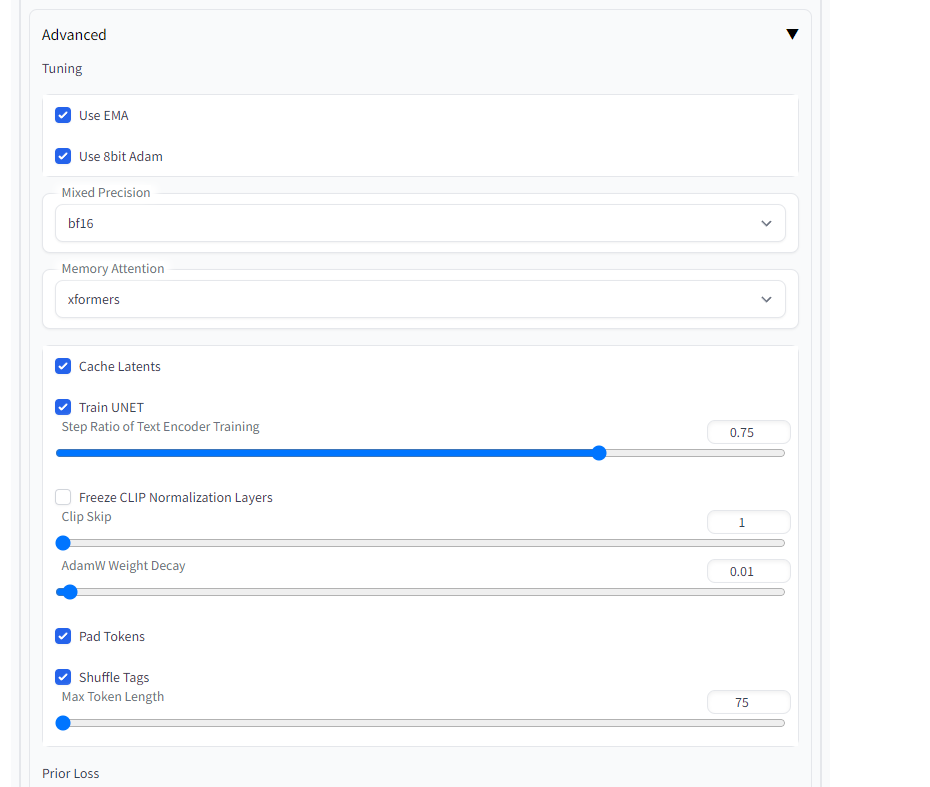Disable Shuffle Tags
The height and width of the screenshot is (787, 930).
pyautogui.click(x=63, y=677)
